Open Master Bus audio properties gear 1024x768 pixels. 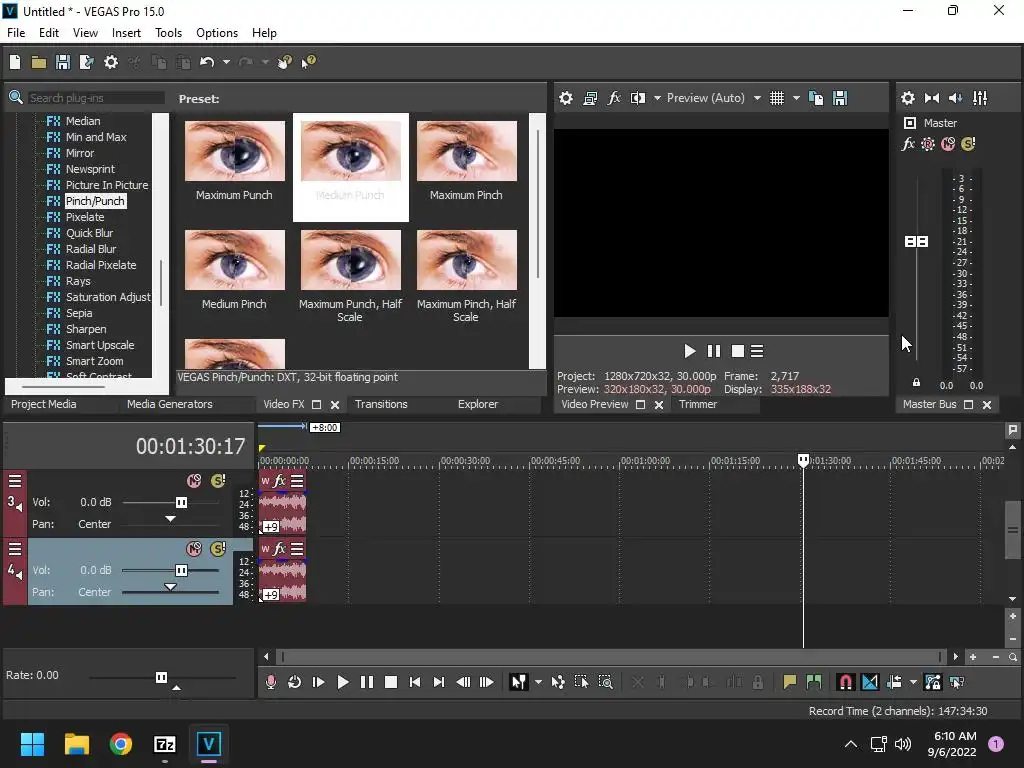908,98
